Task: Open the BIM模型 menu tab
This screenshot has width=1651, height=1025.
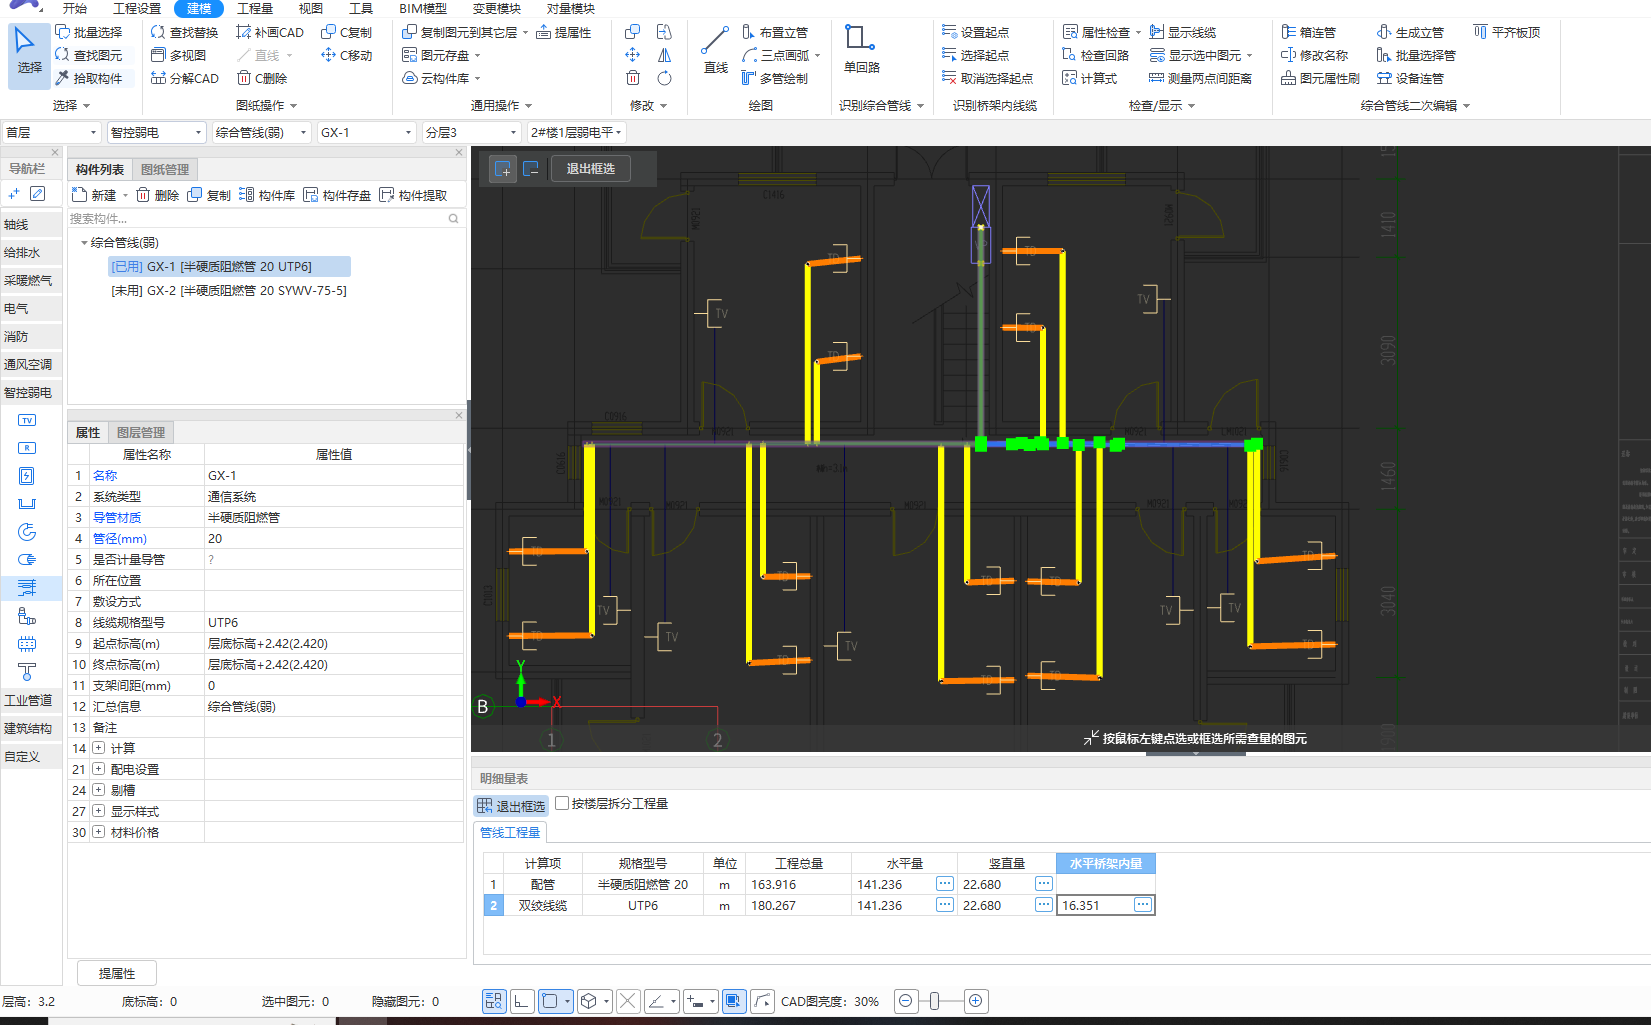Action: click(423, 8)
